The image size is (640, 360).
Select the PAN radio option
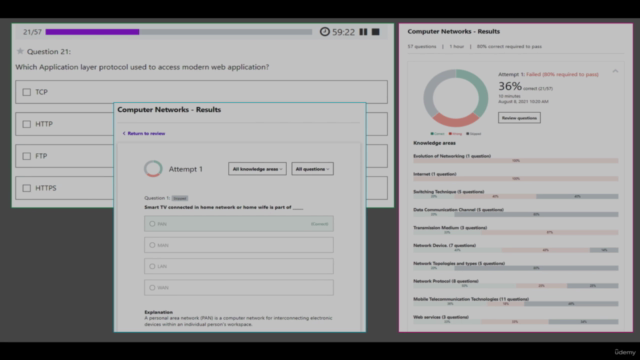[x=152, y=224]
